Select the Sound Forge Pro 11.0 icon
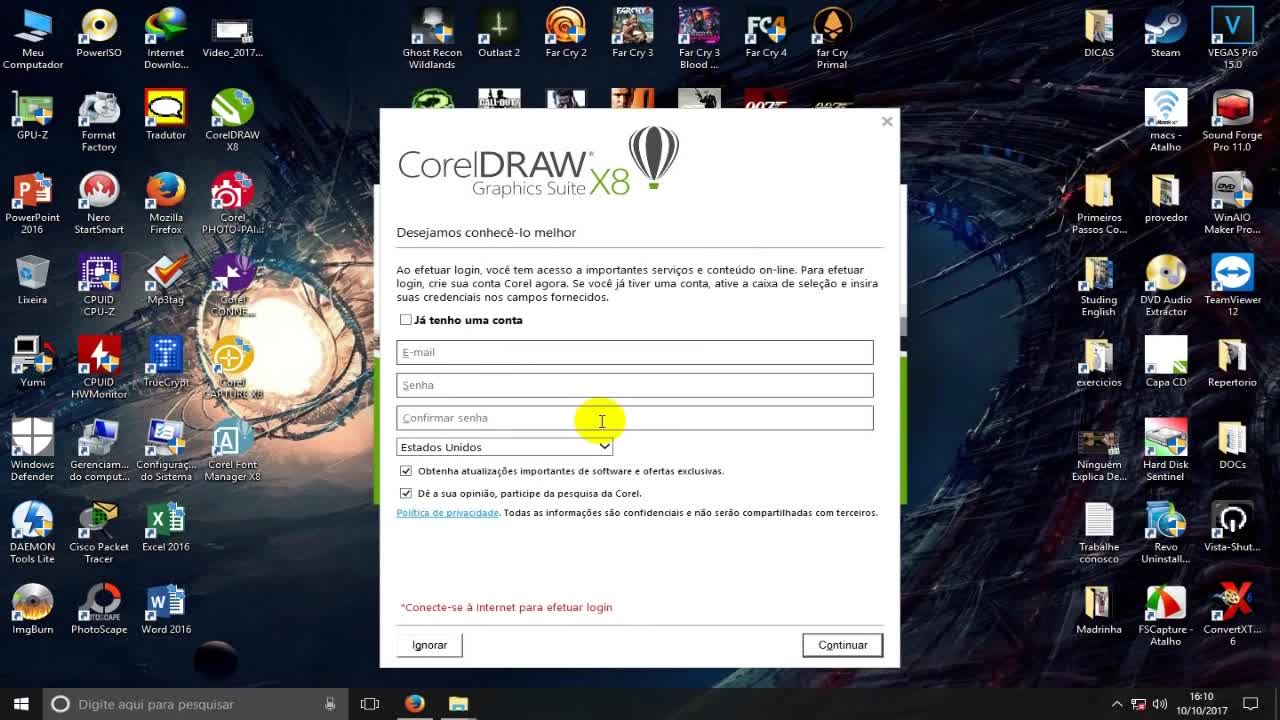The width and height of the screenshot is (1280, 720). tap(1232, 122)
